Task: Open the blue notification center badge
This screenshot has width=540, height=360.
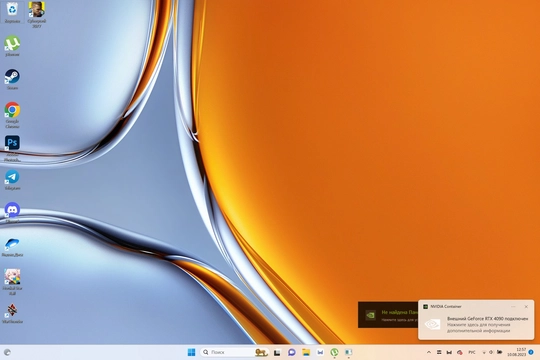Action: 531,352
